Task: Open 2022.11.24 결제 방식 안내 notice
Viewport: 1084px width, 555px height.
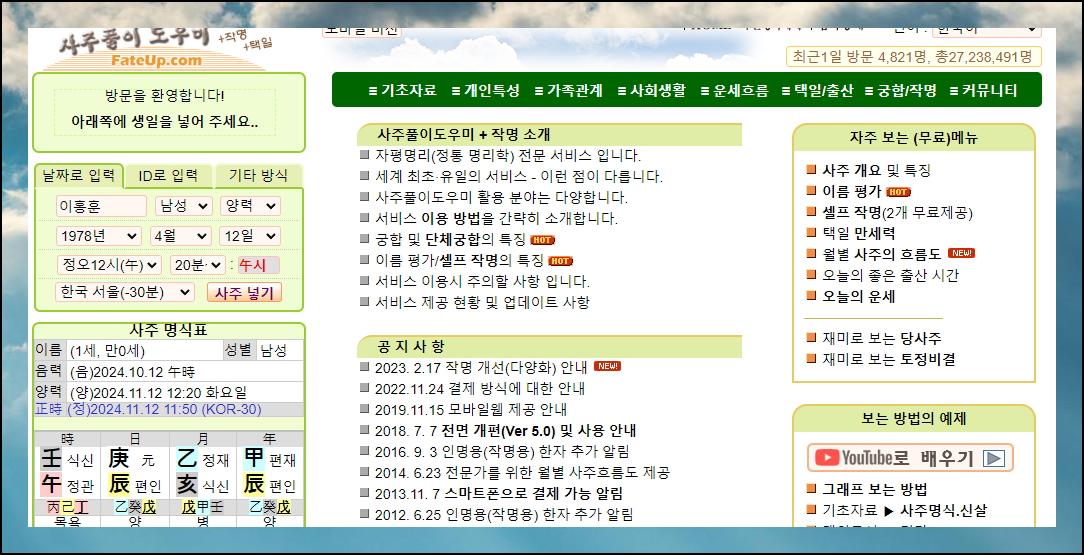Action: click(480, 388)
